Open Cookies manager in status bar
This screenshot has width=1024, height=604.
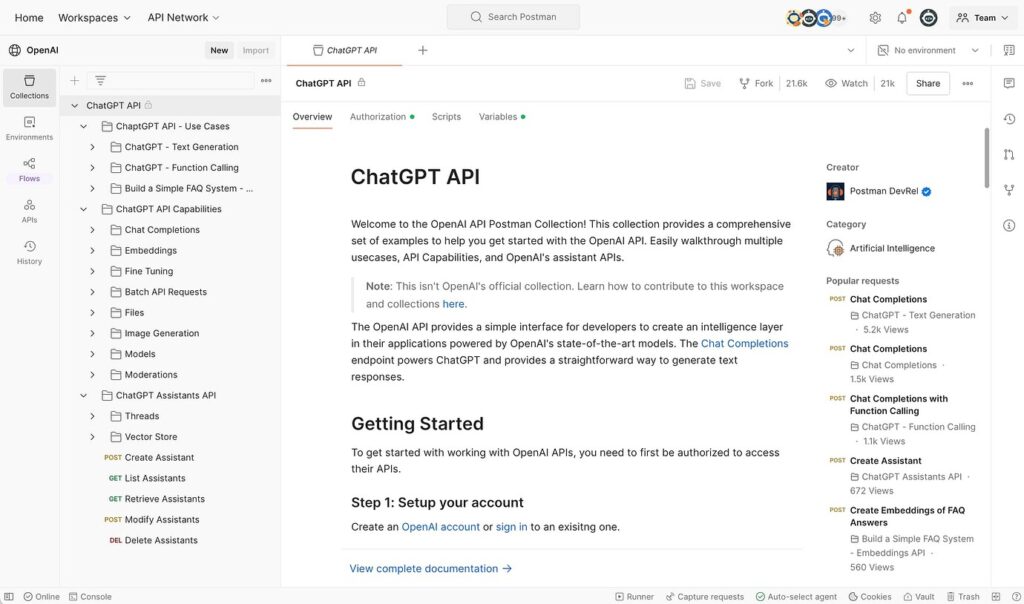point(870,597)
